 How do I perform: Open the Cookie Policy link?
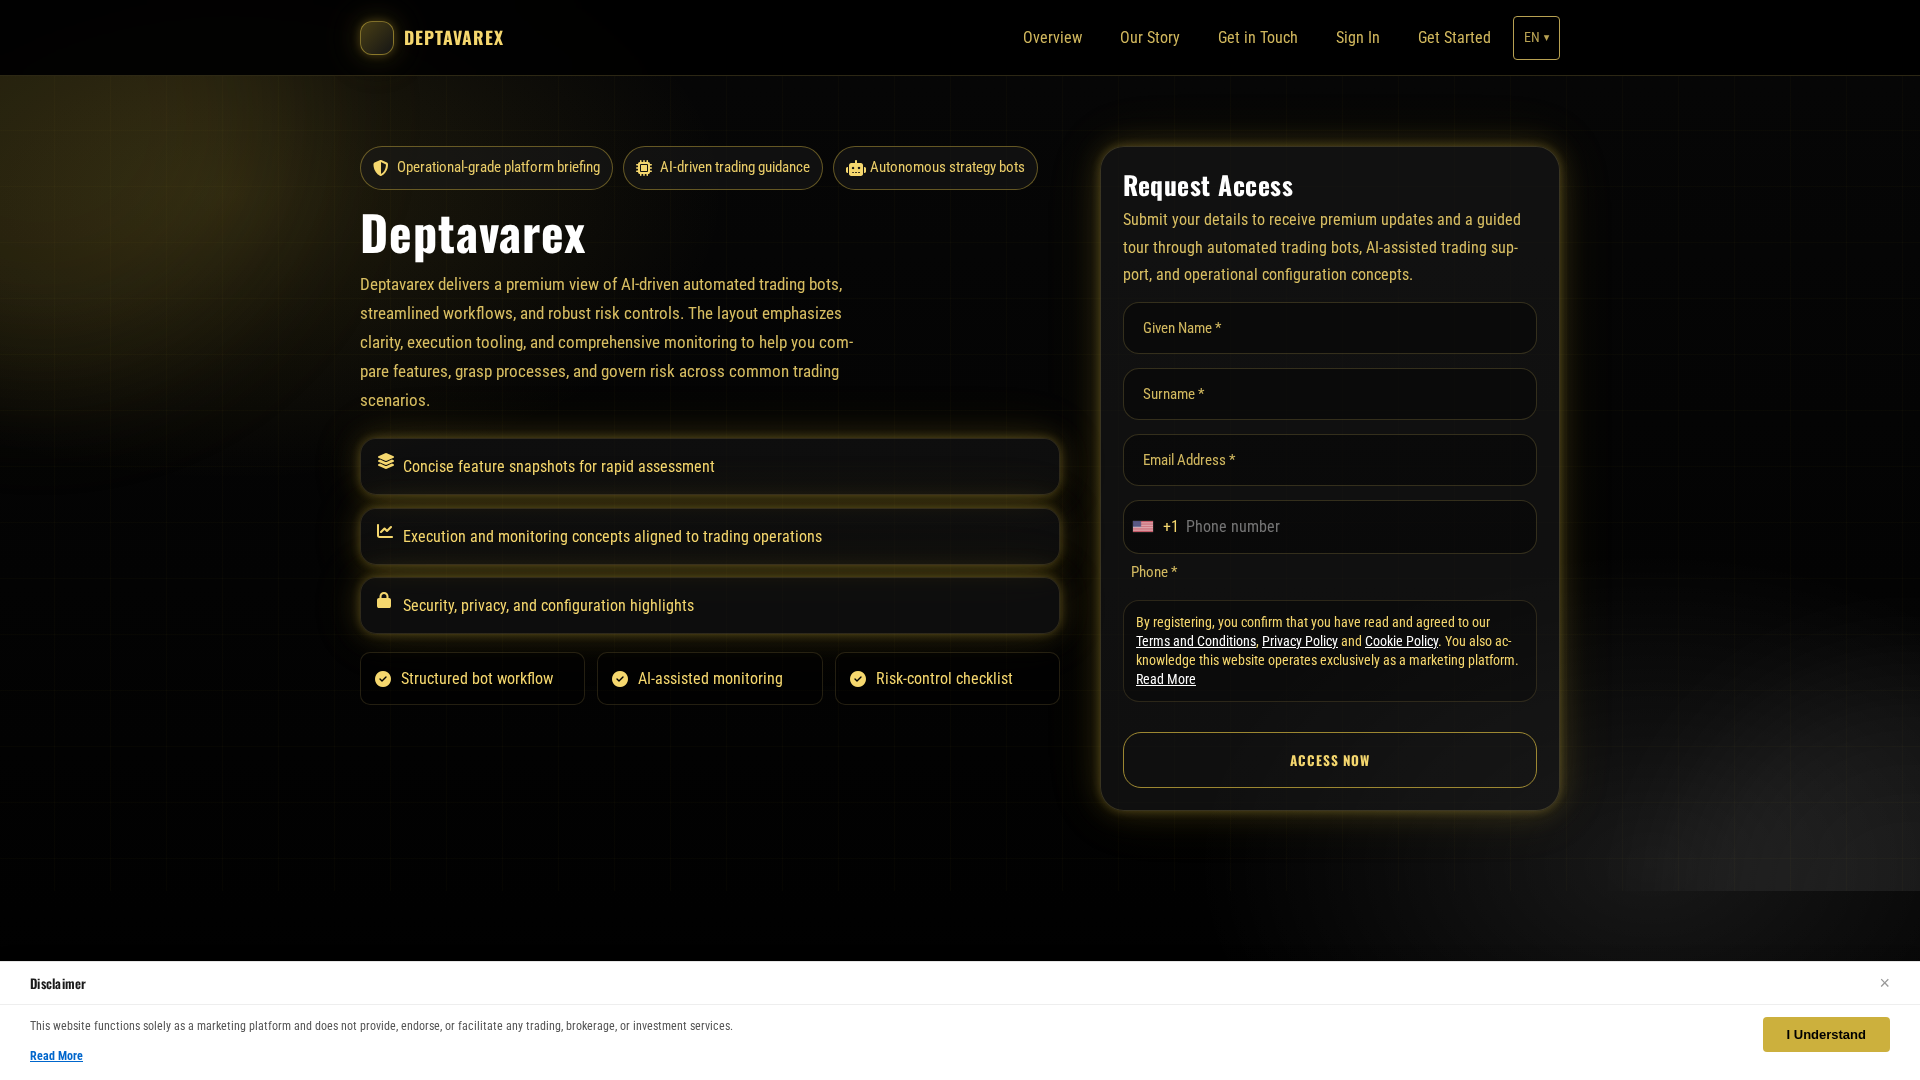(1401, 641)
